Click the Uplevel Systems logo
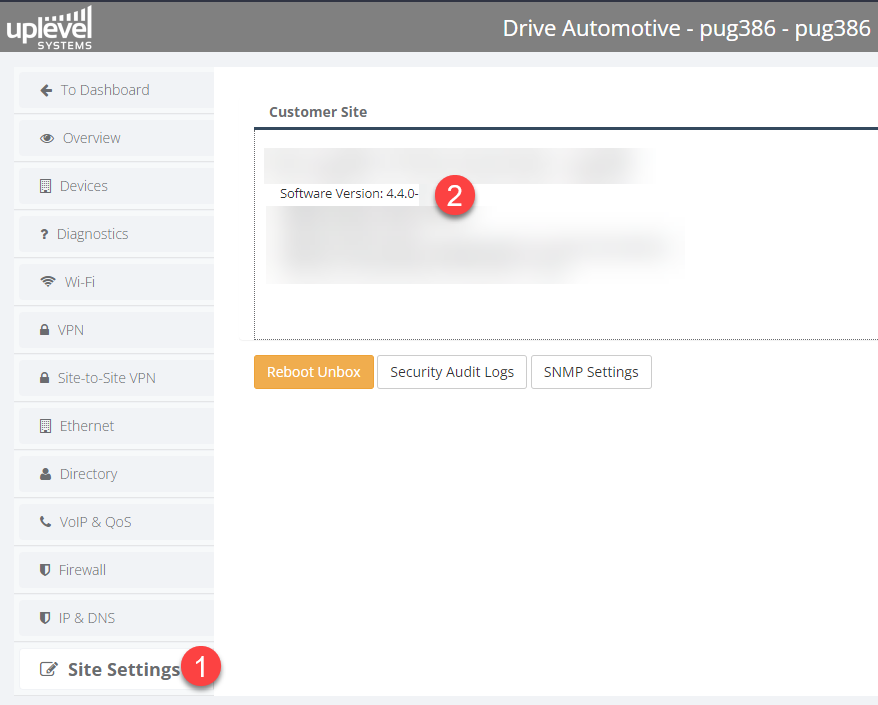Image resolution: width=878 pixels, height=705 pixels. tap(49, 27)
